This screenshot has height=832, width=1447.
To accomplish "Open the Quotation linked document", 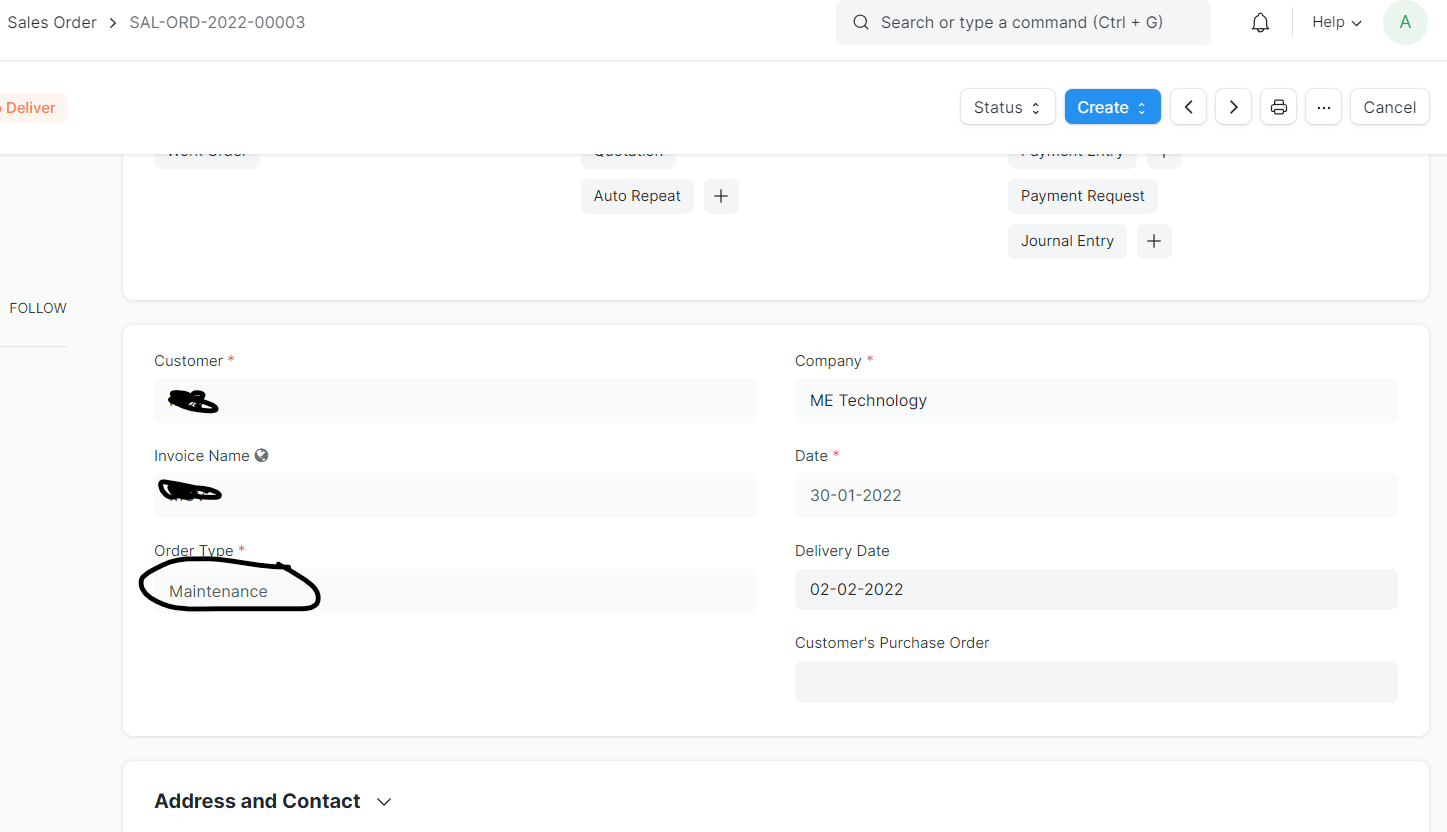I will pyautogui.click(x=628, y=151).
